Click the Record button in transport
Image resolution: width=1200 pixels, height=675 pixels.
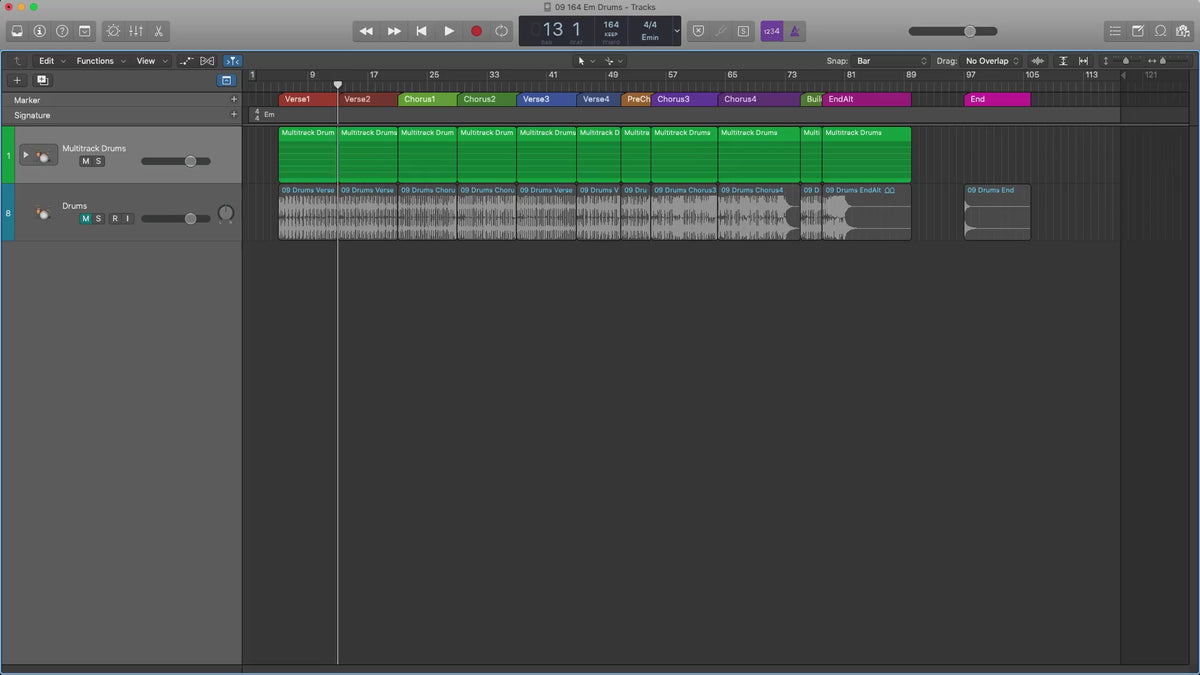coord(476,31)
